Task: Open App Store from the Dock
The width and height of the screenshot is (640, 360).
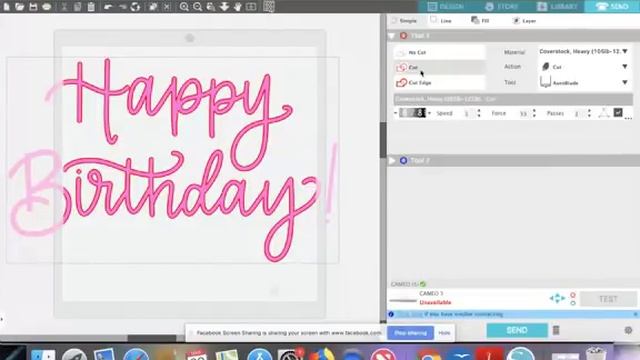Action: (x=260, y=354)
